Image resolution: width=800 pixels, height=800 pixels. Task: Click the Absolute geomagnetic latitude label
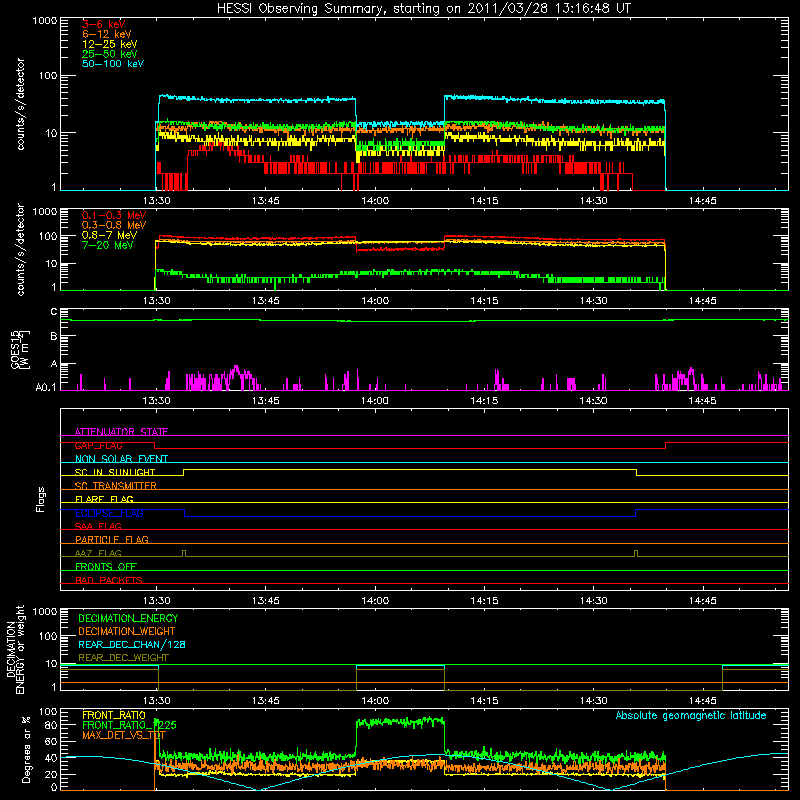click(x=691, y=715)
